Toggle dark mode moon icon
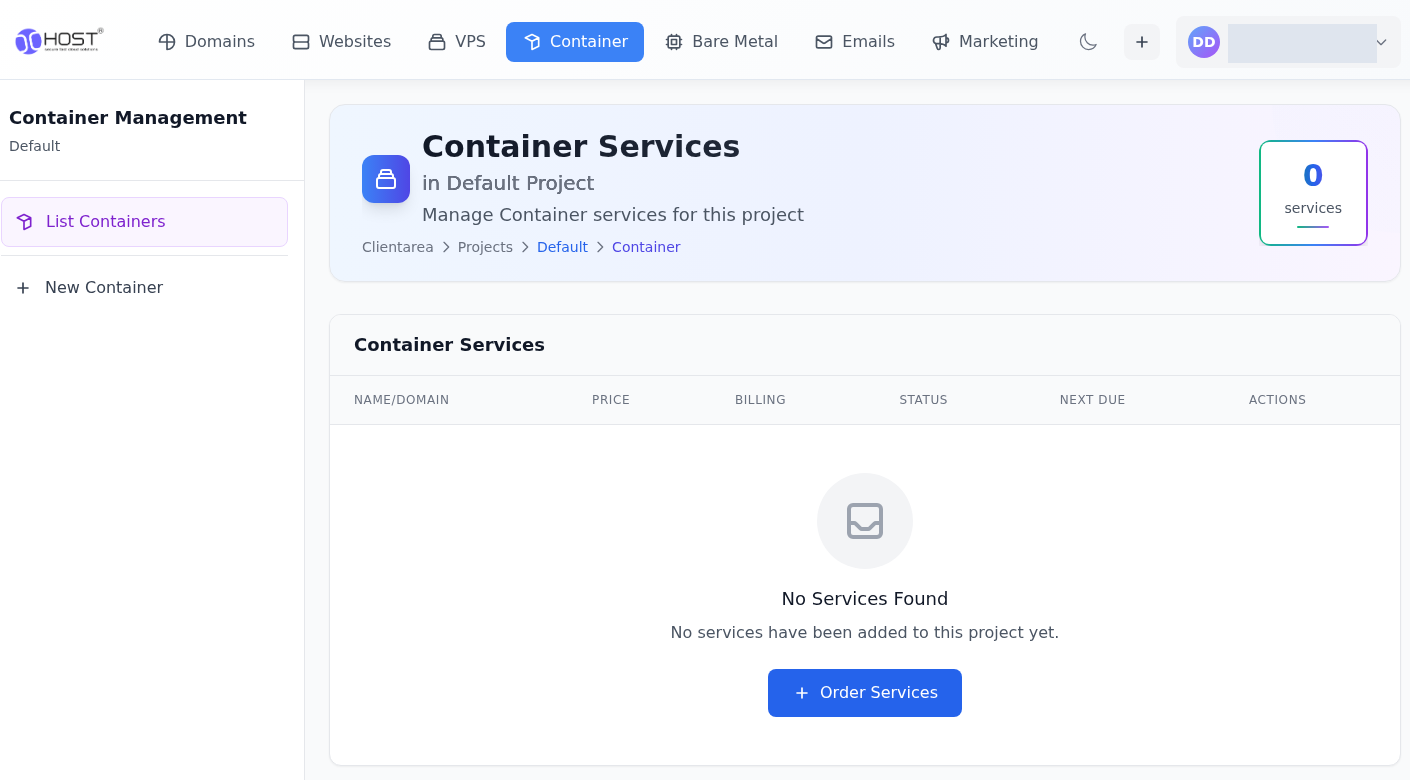 1088,42
